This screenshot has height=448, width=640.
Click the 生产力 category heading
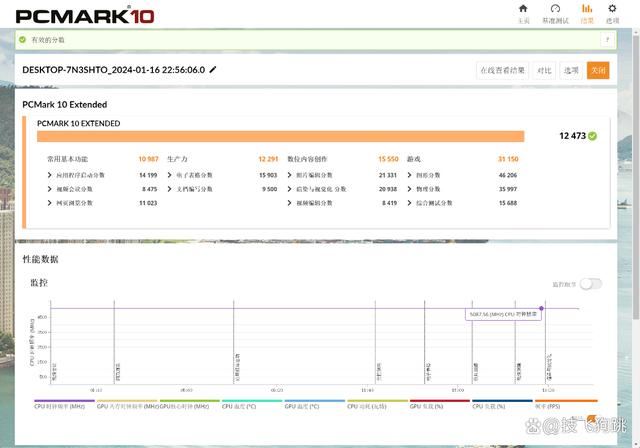tap(177, 159)
